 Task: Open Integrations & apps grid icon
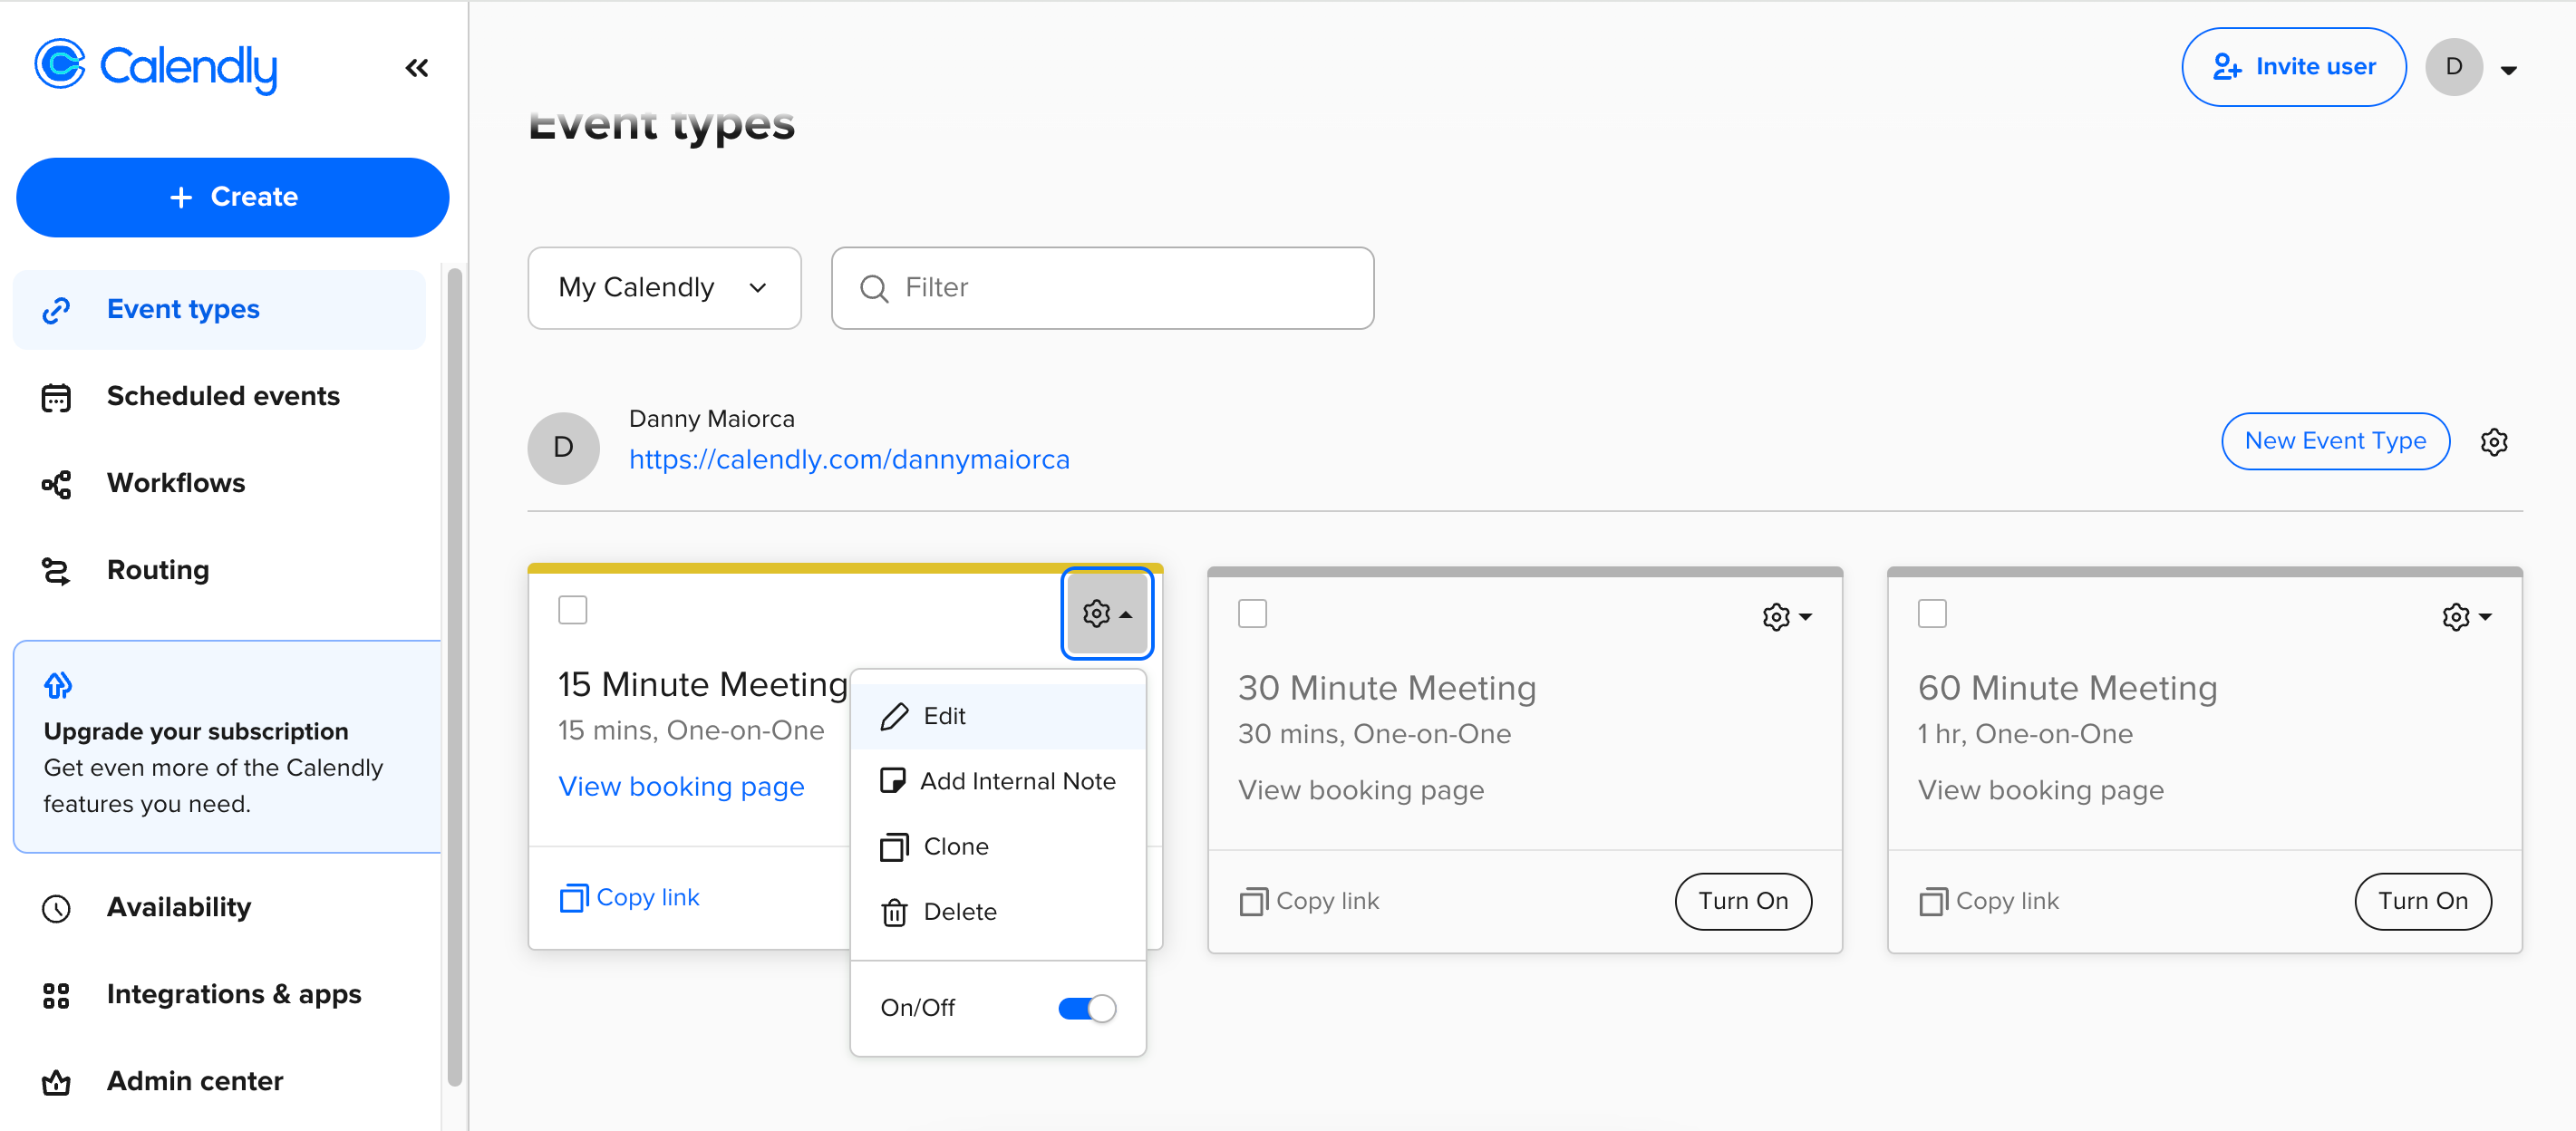point(56,995)
